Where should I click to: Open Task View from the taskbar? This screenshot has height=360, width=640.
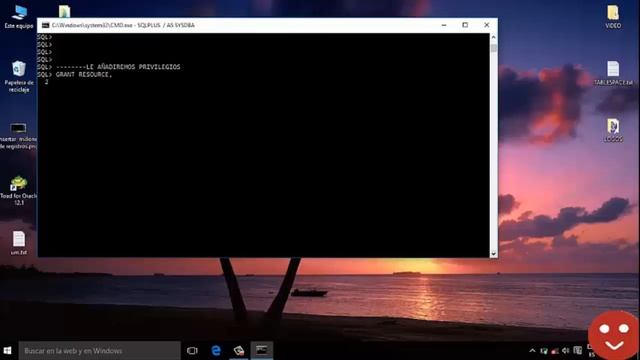(192, 351)
